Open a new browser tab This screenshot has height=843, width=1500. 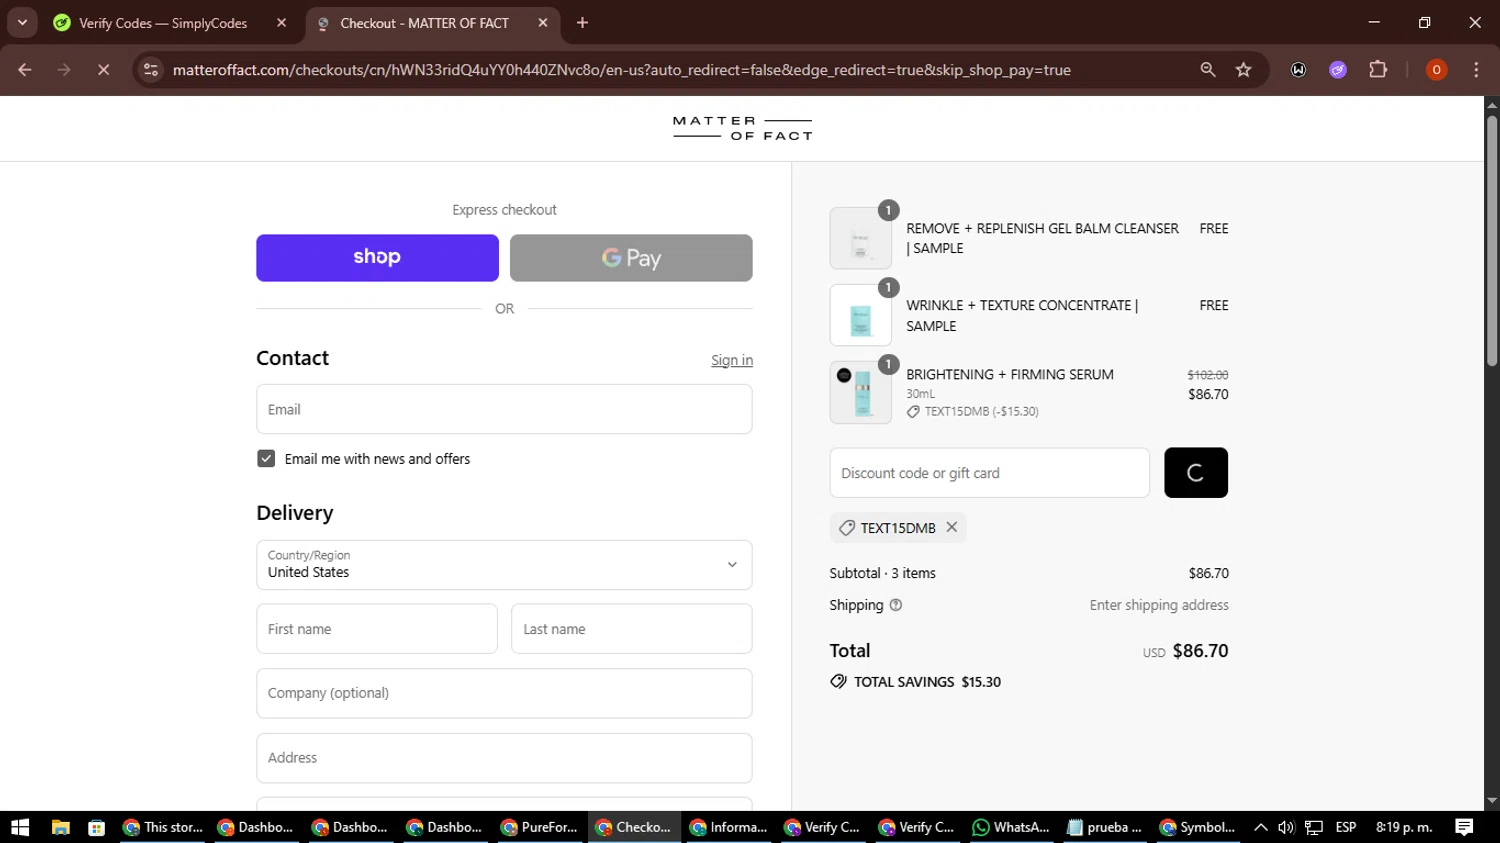click(x=582, y=23)
